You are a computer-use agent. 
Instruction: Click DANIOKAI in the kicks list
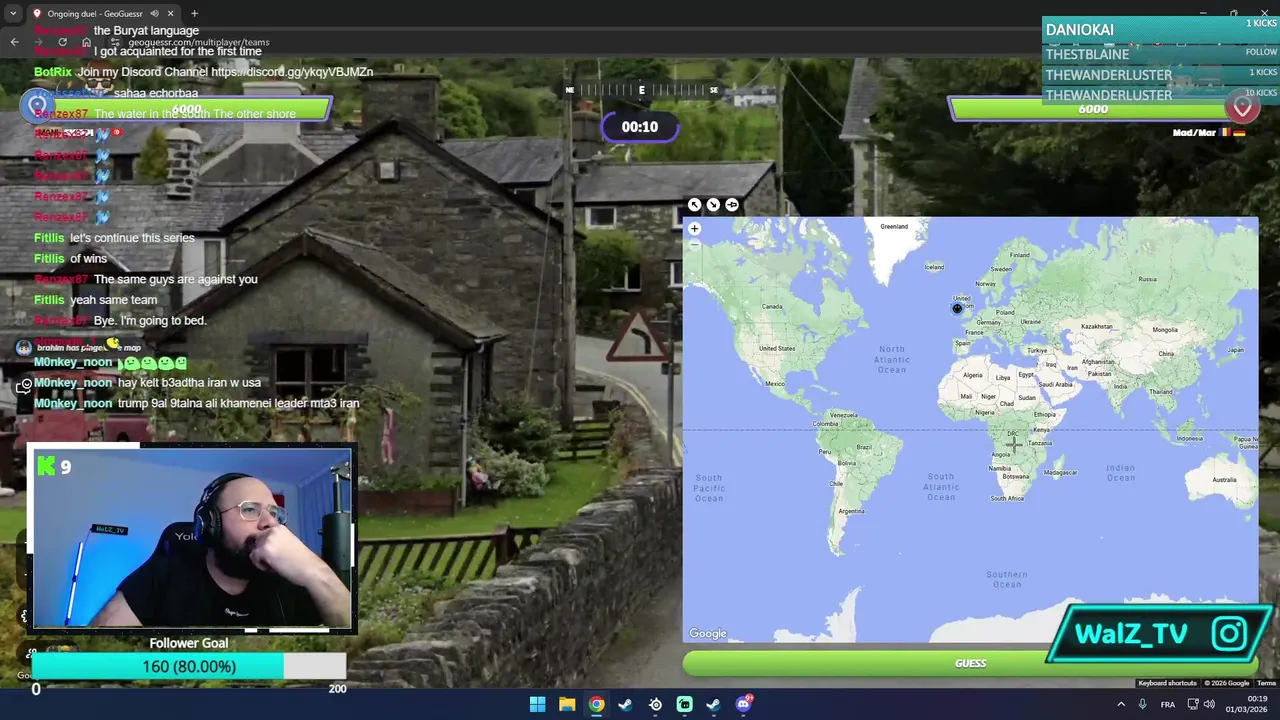click(1079, 30)
